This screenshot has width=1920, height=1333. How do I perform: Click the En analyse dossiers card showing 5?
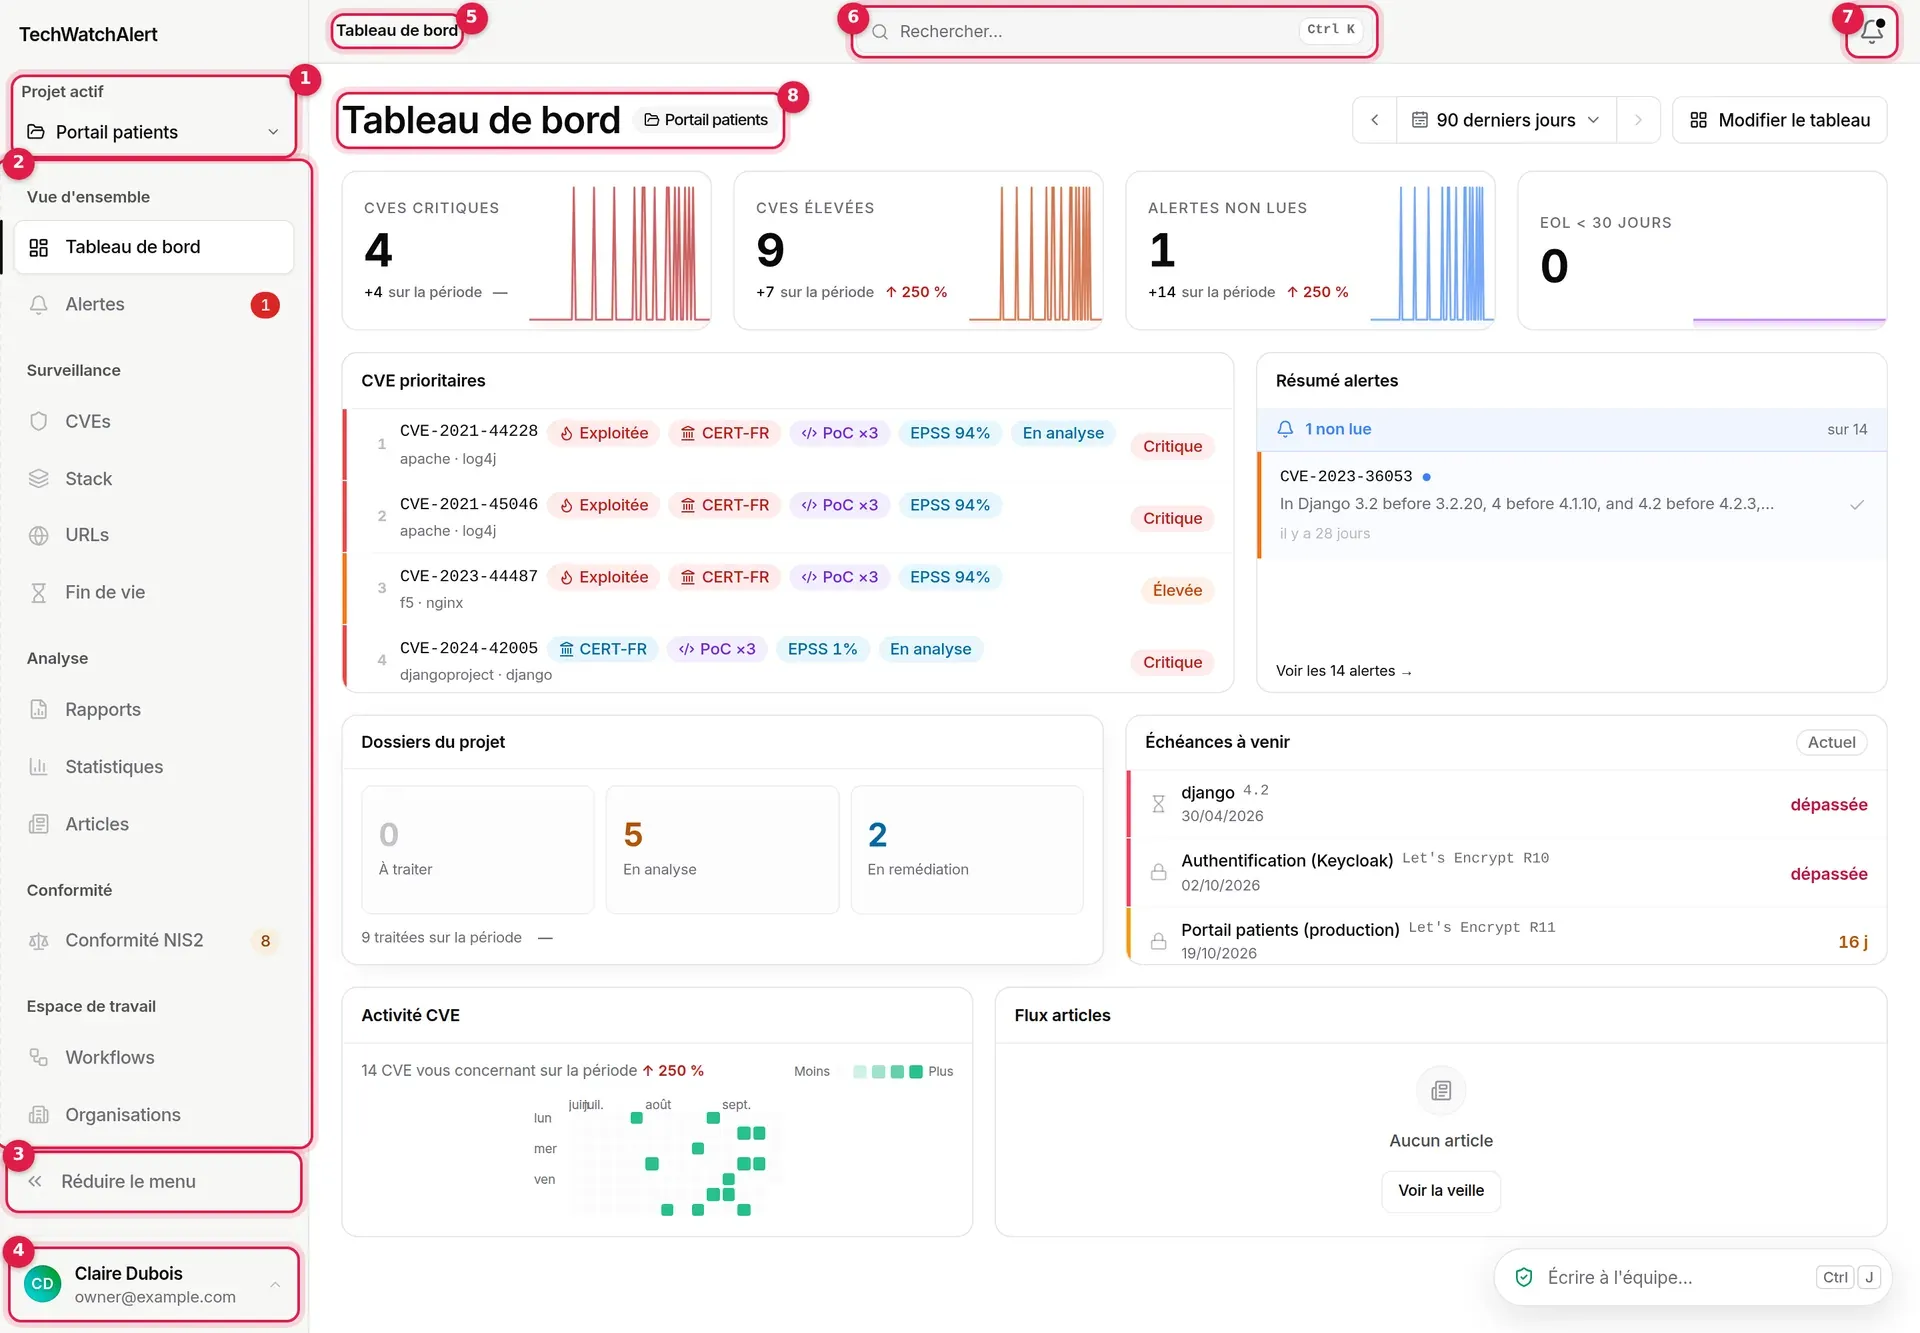pos(722,849)
